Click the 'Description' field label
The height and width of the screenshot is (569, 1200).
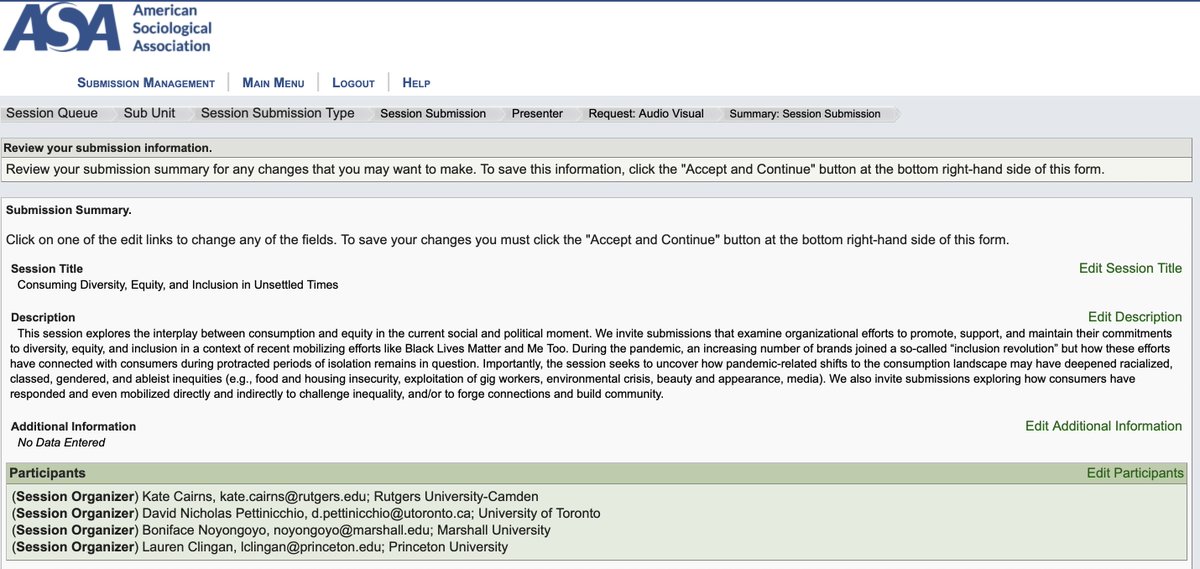43,318
